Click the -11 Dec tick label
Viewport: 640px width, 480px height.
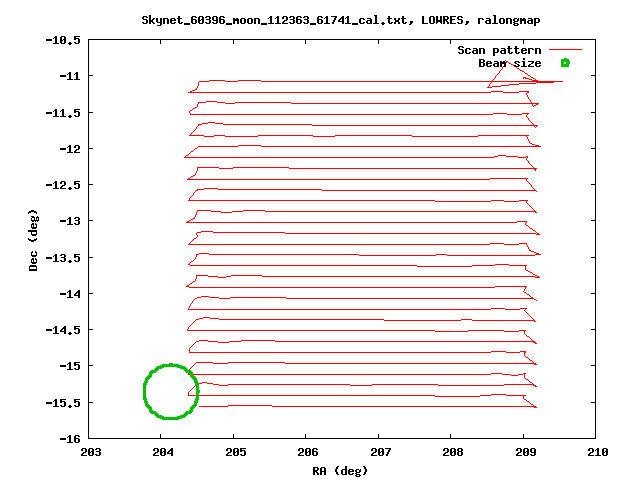70,76
